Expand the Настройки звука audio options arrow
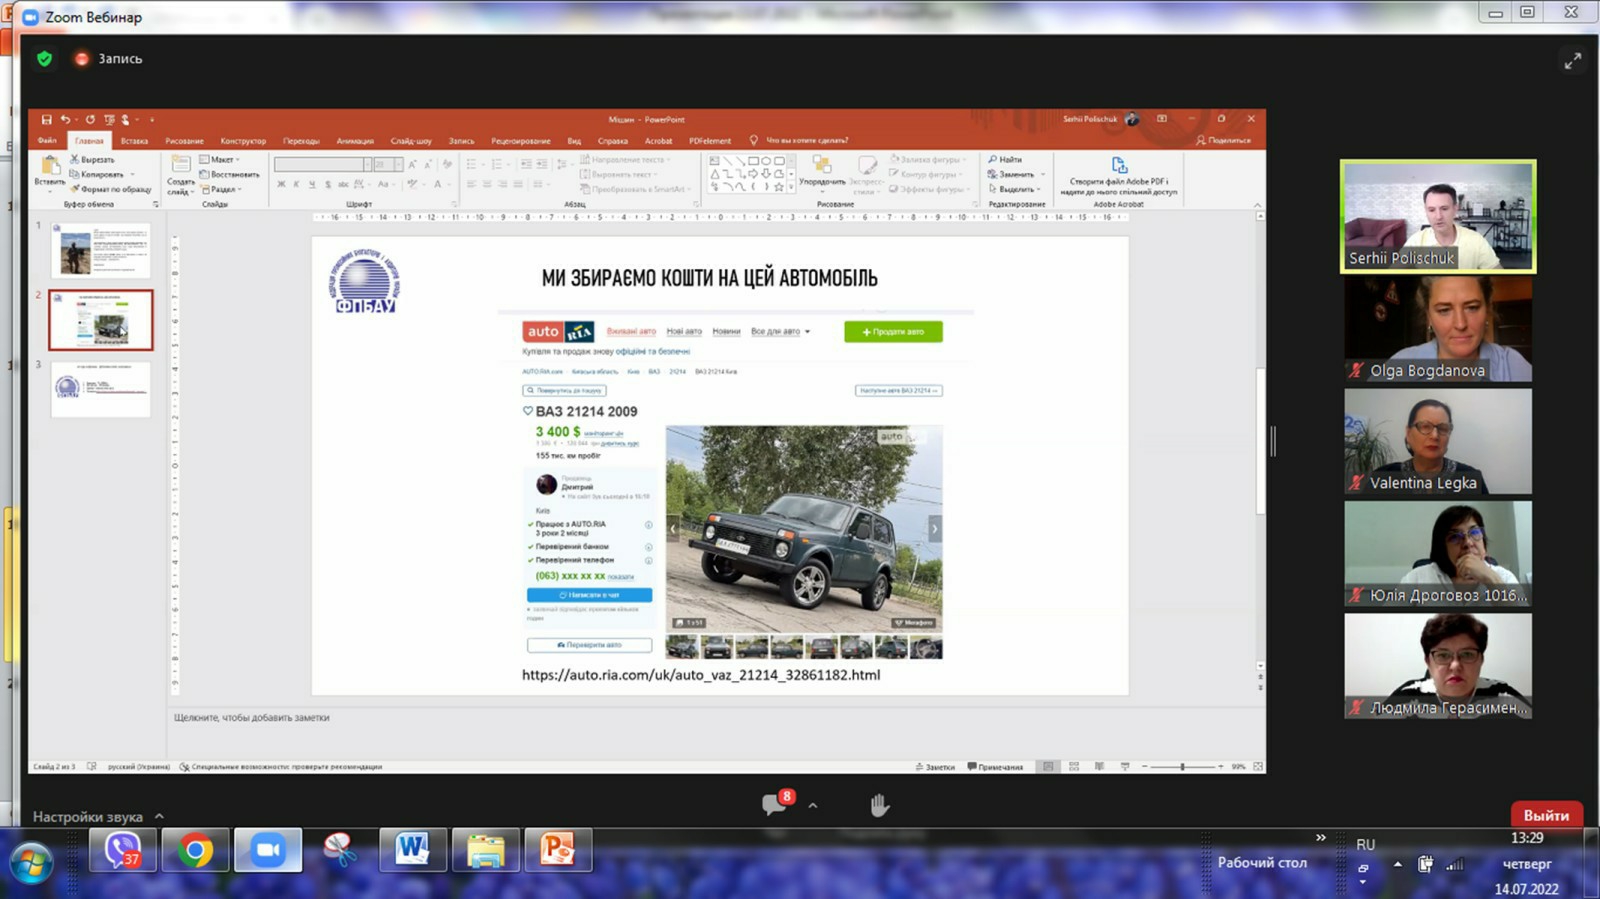The width and height of the screenshot is (1600, 899). coord(159,816)
